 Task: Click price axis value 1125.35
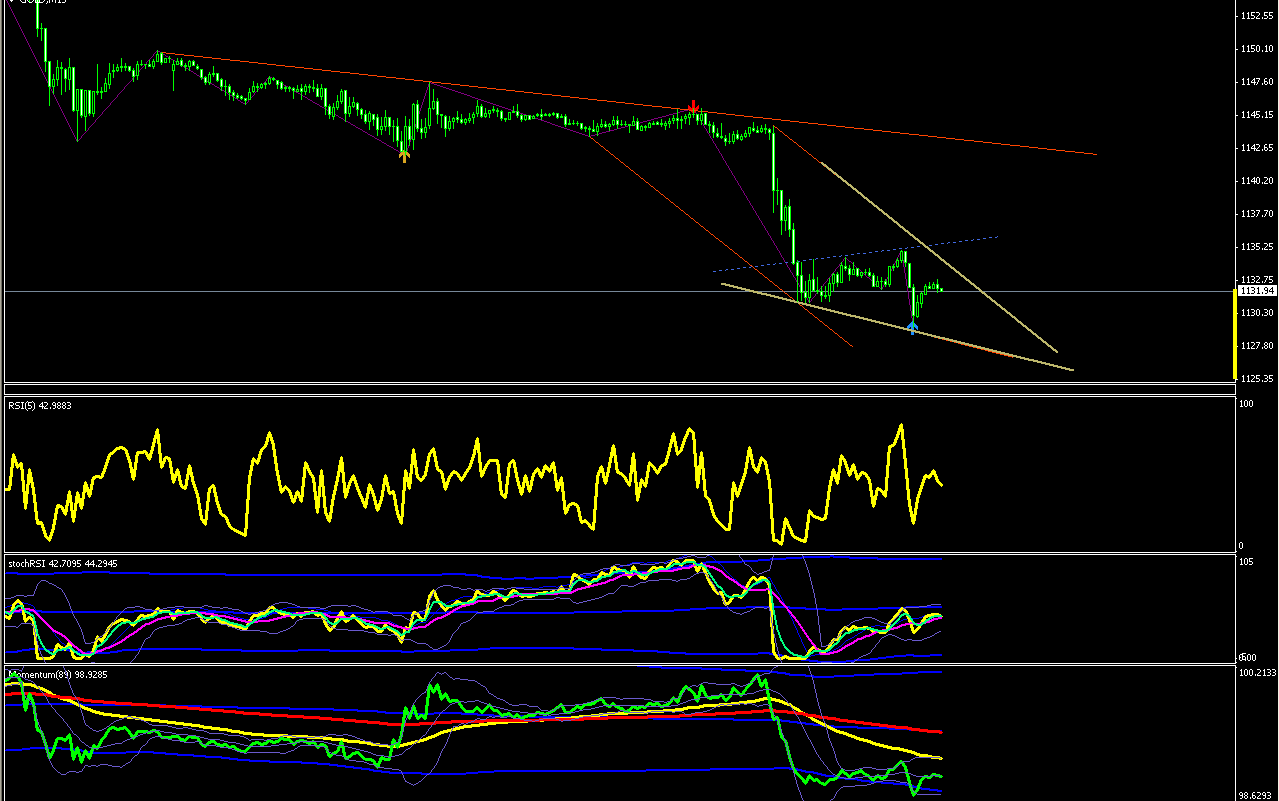[x=1256, y=379]
